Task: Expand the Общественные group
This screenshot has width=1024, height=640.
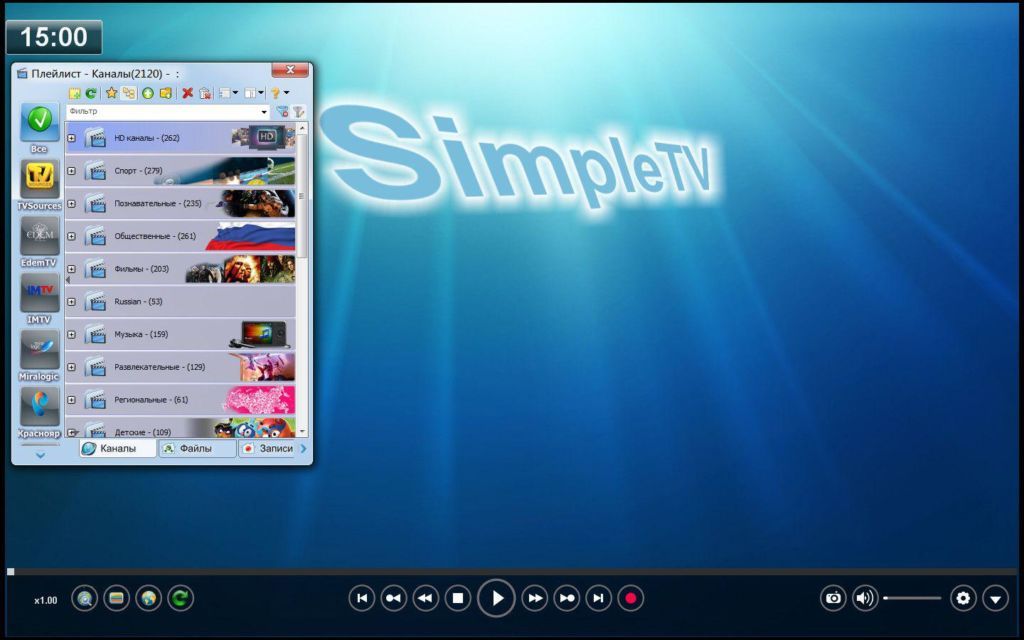Action: [x=72, y=236]
